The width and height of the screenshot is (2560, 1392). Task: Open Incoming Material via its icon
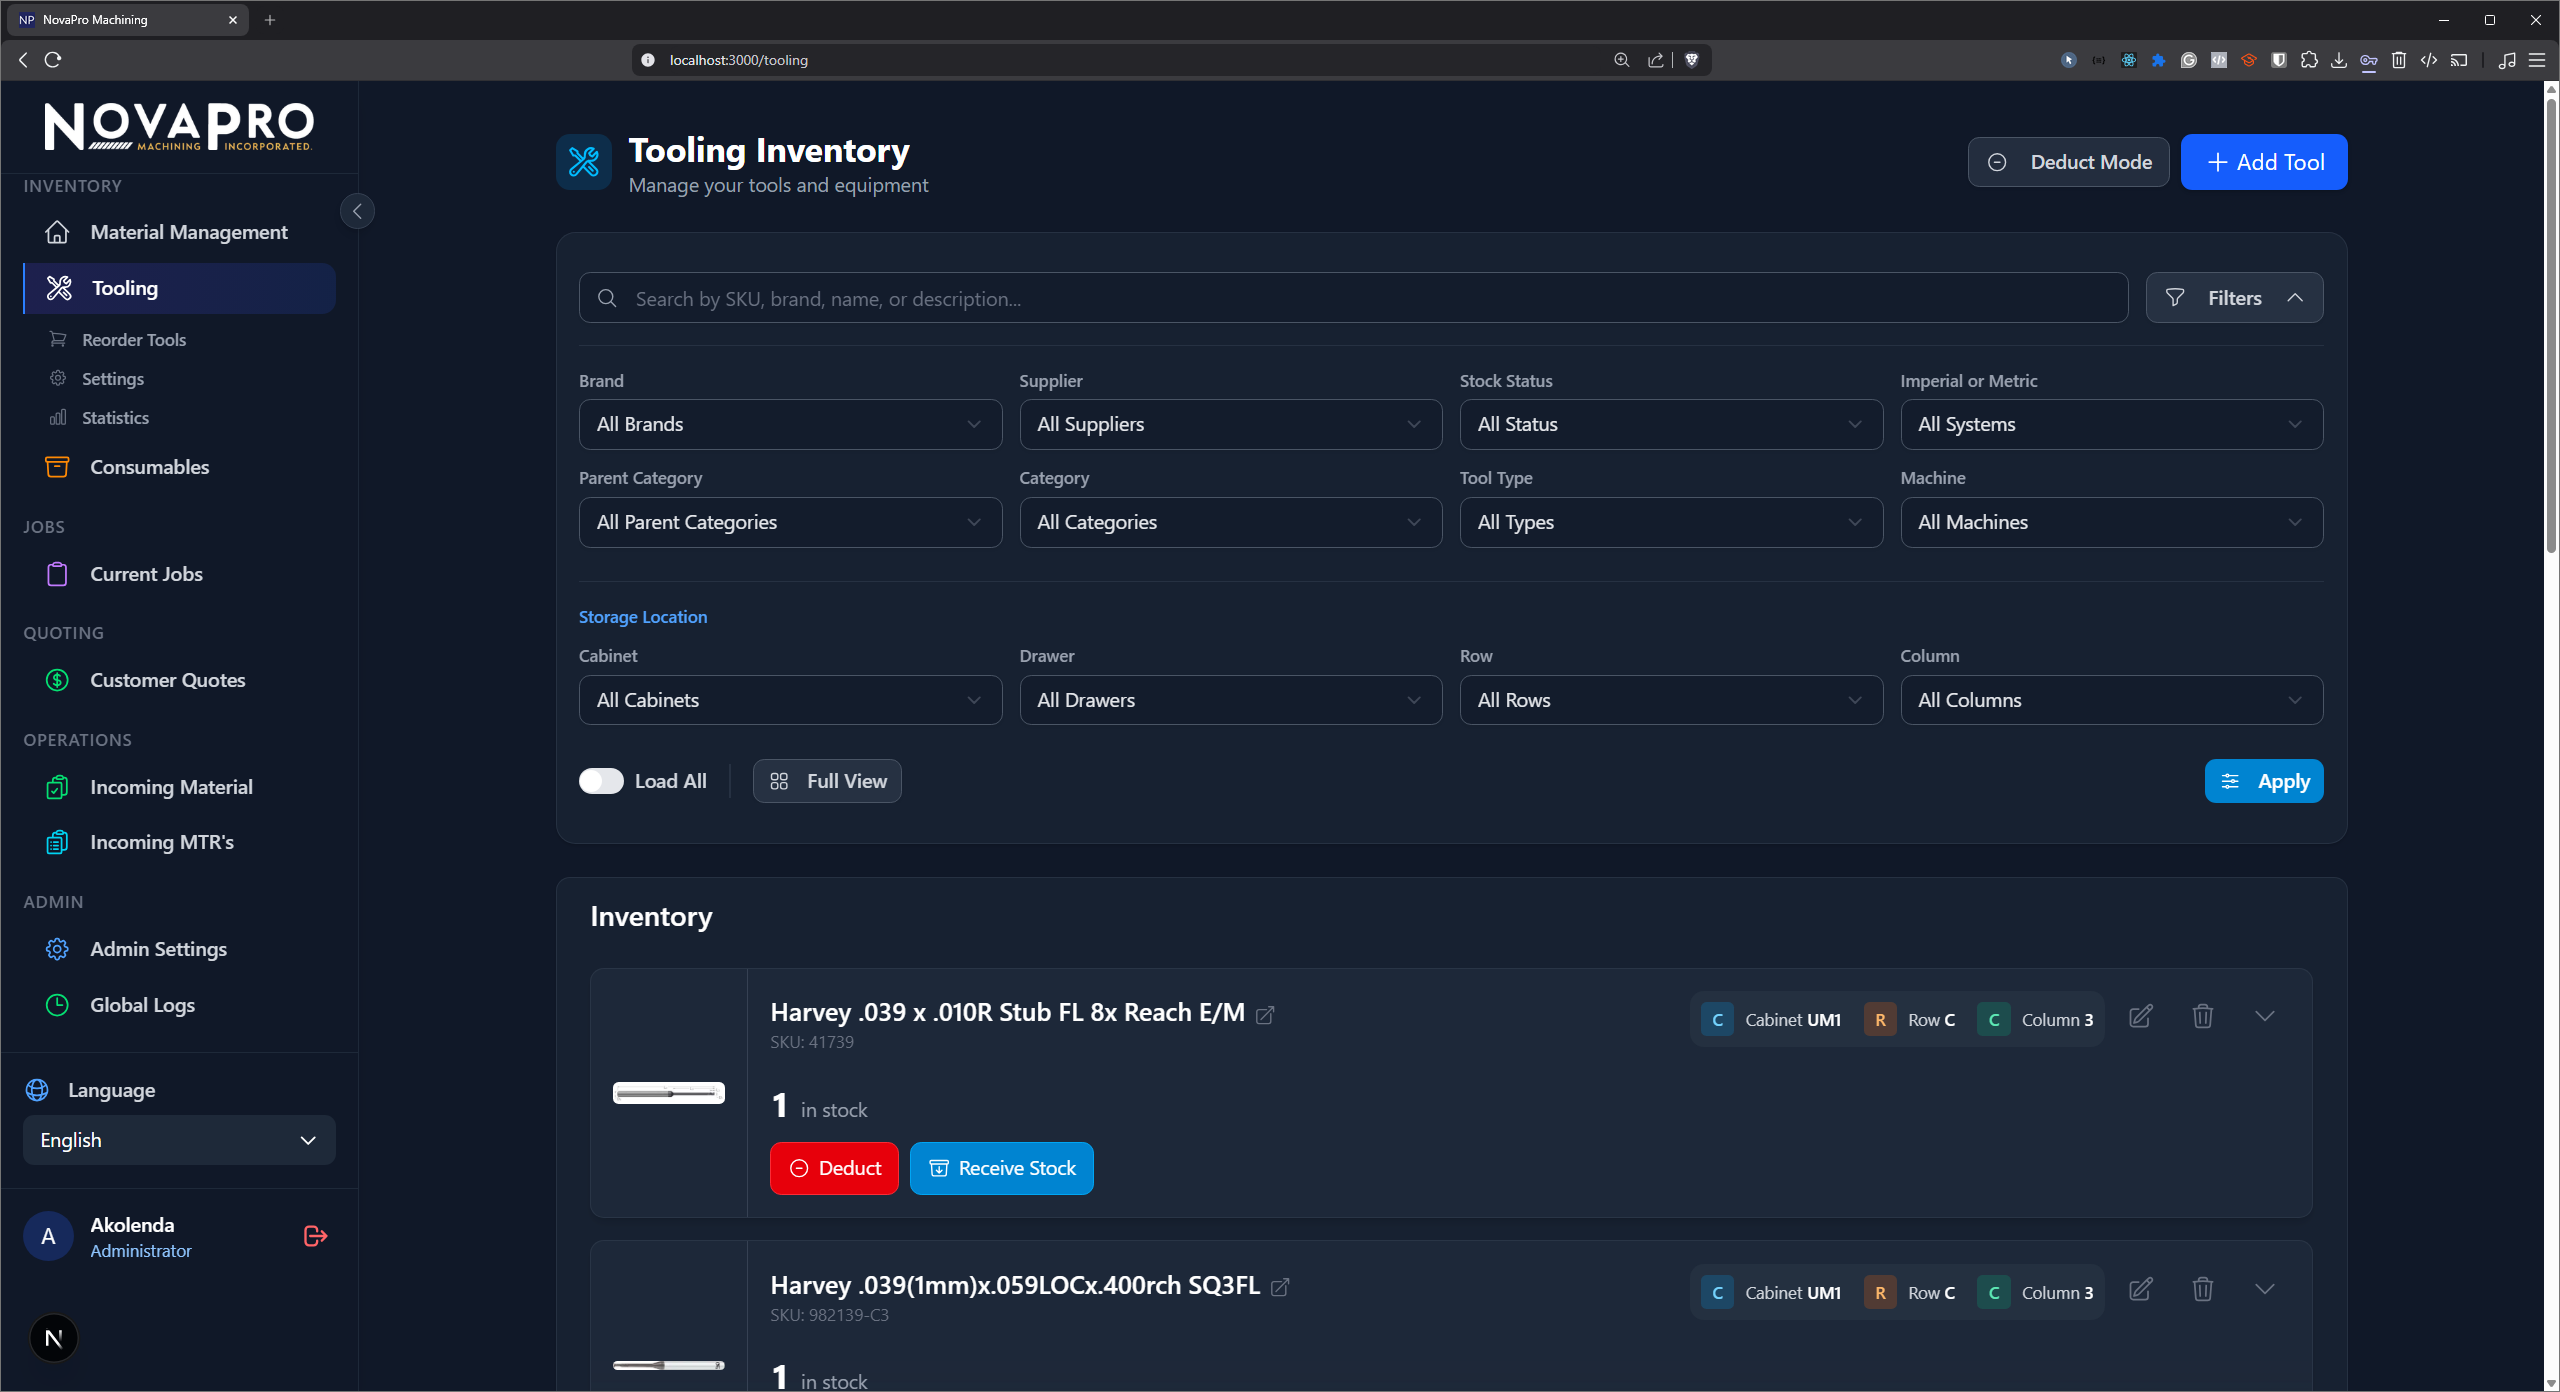[58, 787]
